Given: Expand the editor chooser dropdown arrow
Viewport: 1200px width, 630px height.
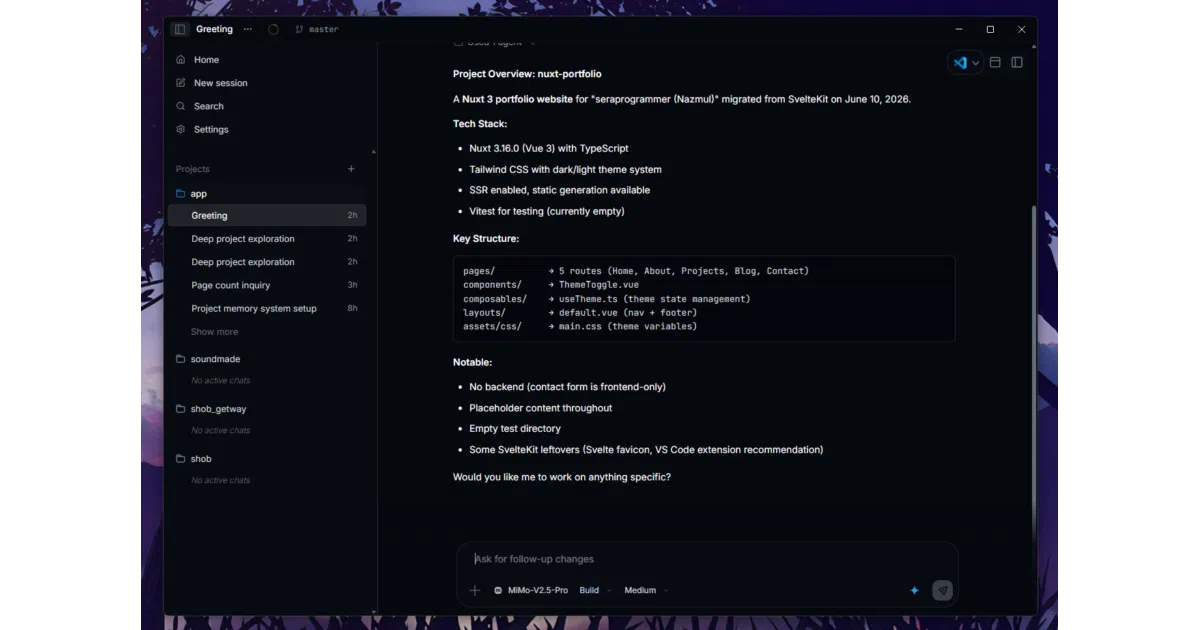Looking at the screenshot, I should [x=976, y=63].
